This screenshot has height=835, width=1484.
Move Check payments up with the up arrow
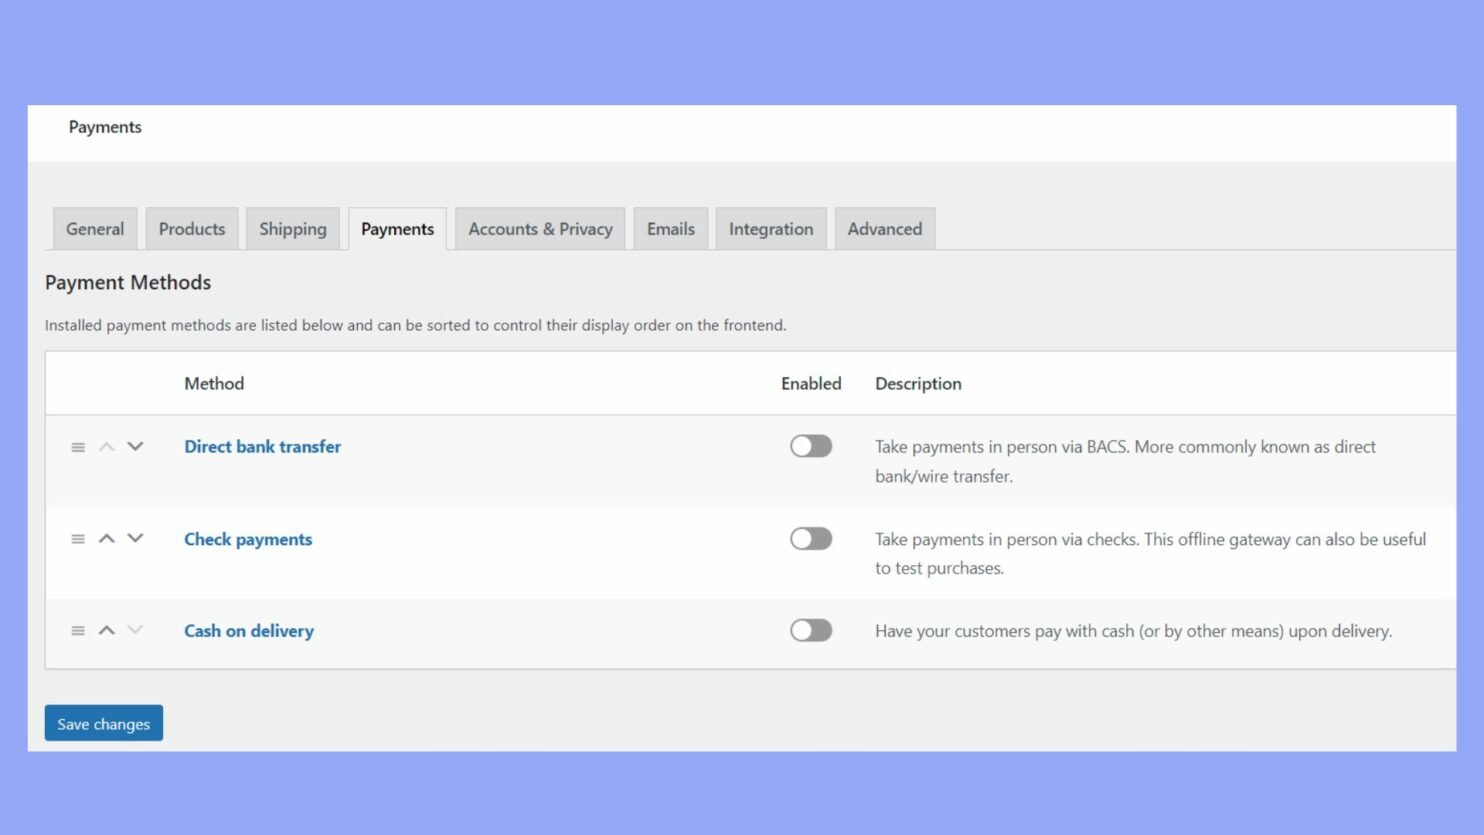[106, 538]
